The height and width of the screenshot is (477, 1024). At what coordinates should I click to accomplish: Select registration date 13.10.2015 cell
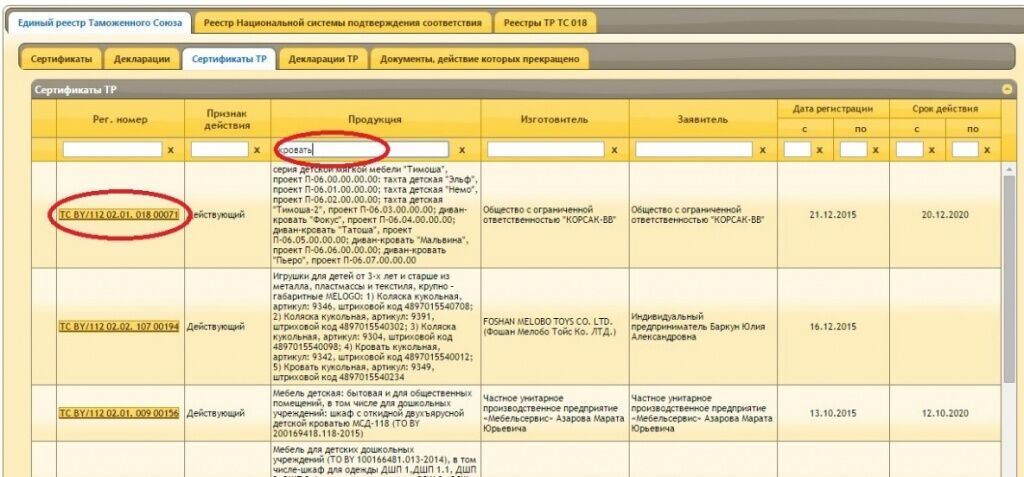point(833,414)
